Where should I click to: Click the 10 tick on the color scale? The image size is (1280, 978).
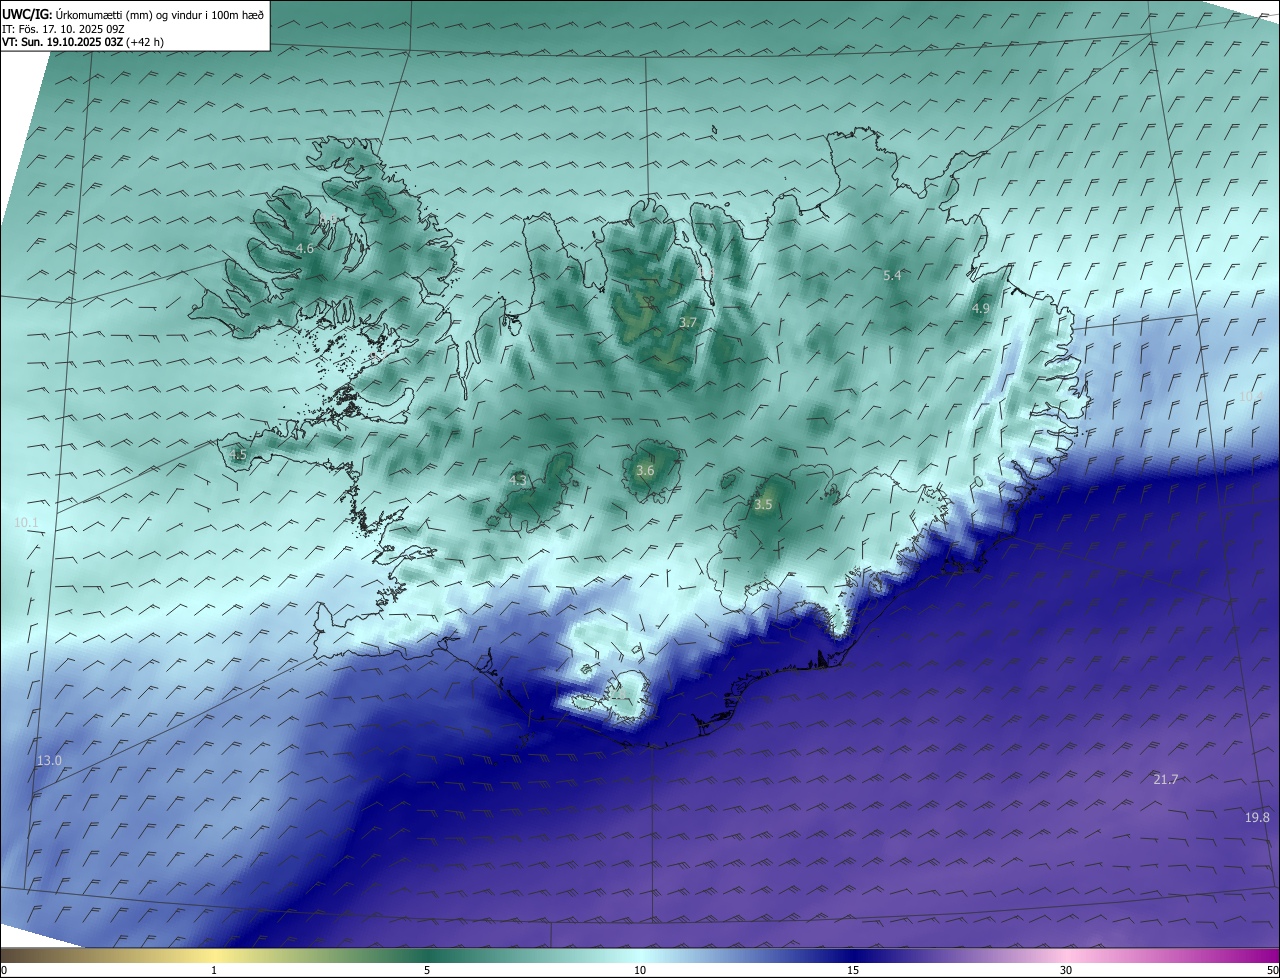coord(640,970)
